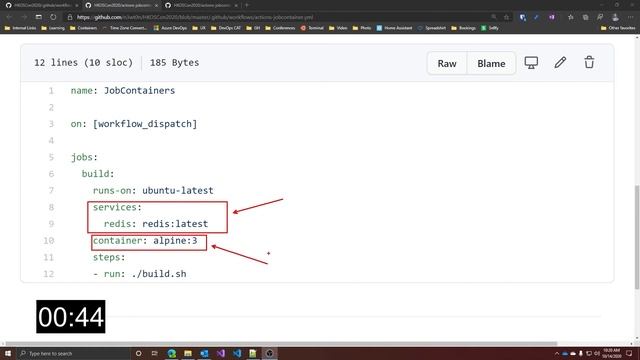Open File Explorer from taskbar
The image size is (640, 360).
click(188, 353)
